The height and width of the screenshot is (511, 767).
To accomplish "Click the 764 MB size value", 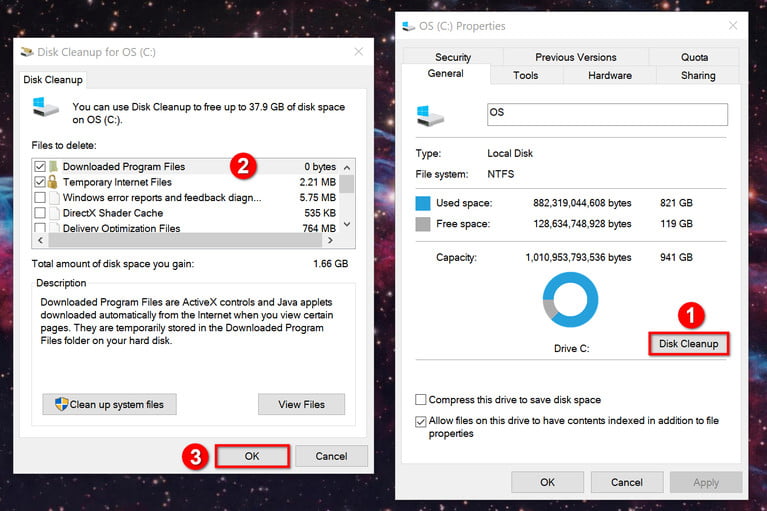I will [319, 228].
